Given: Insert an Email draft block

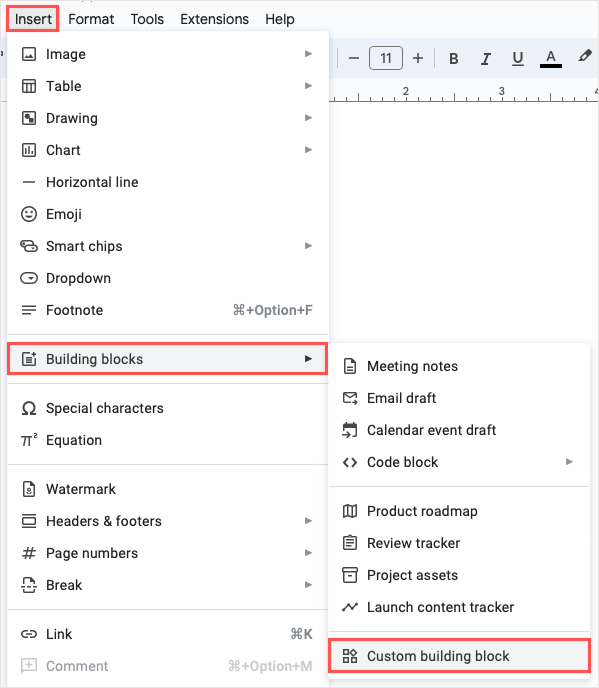Looking at the screenshot, I should 459,398.
